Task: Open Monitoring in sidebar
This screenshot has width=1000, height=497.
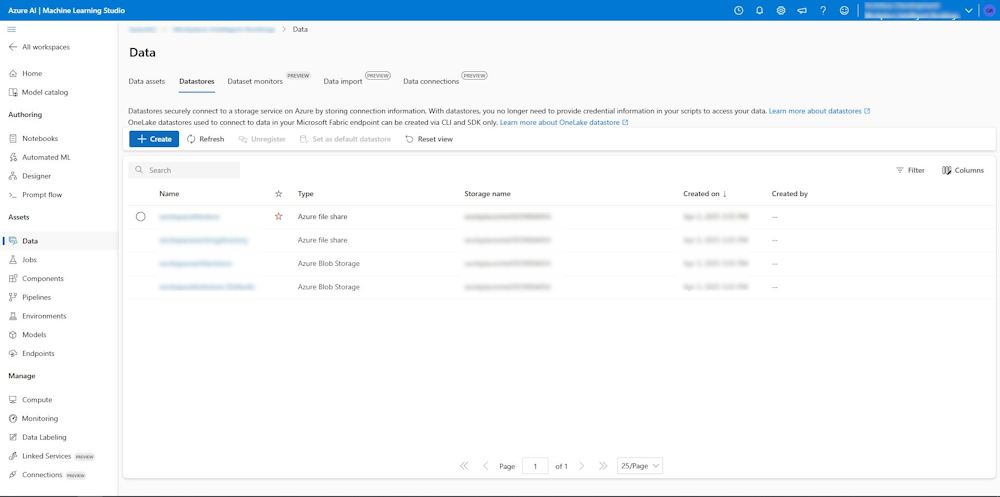Action: pos(34,419)
